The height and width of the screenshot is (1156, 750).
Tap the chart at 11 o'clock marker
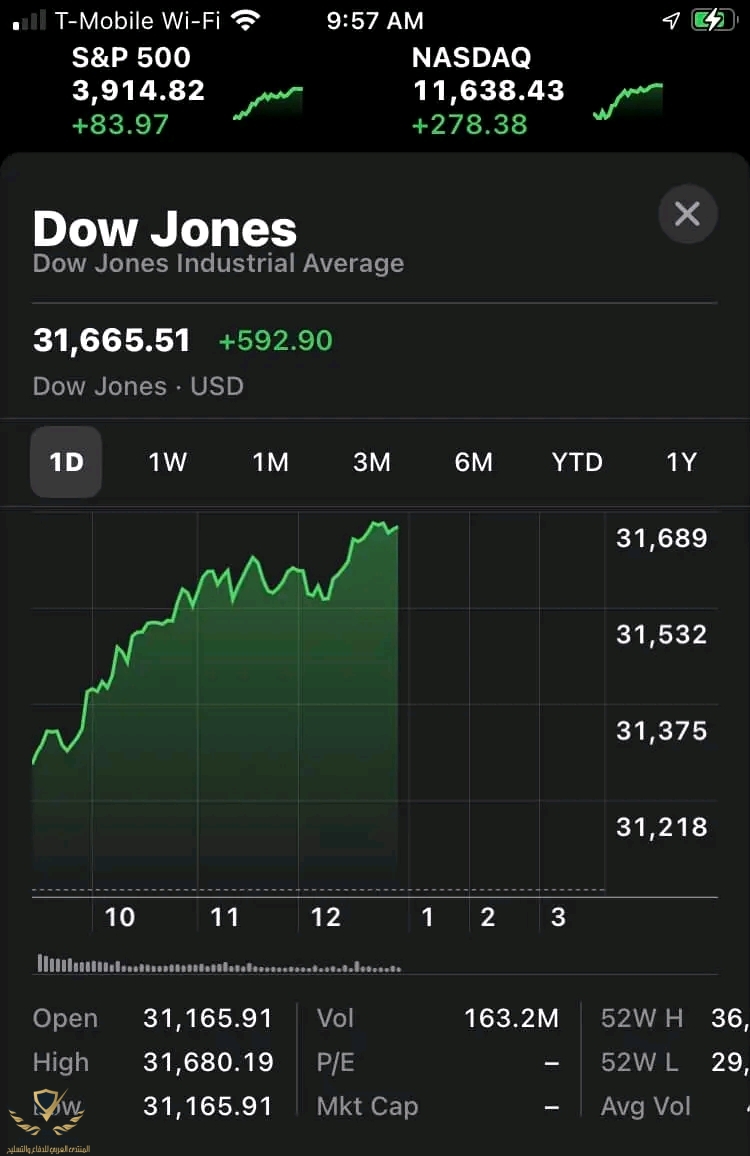(x=225, y=917)
